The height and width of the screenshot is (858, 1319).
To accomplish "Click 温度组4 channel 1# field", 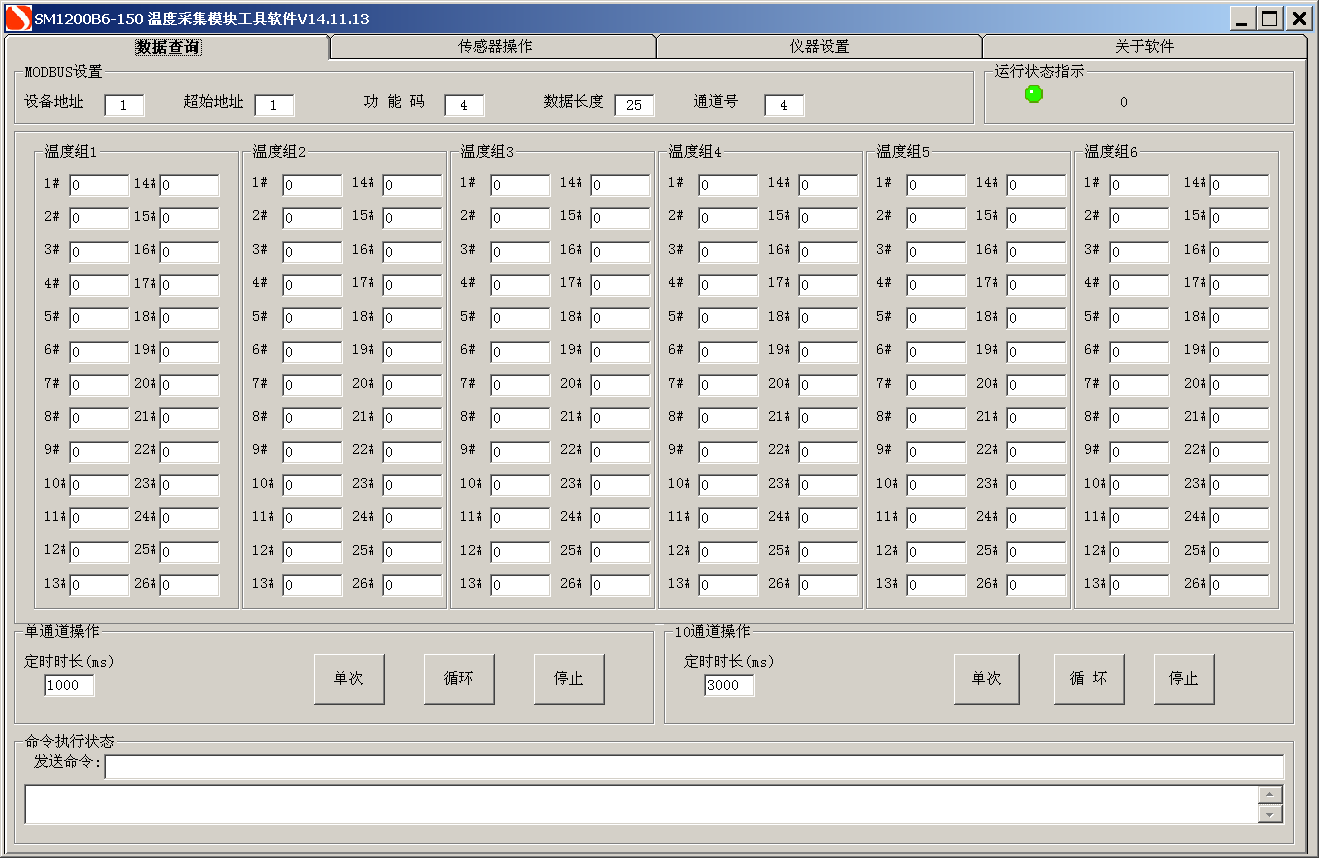I will tap(728, 185).
